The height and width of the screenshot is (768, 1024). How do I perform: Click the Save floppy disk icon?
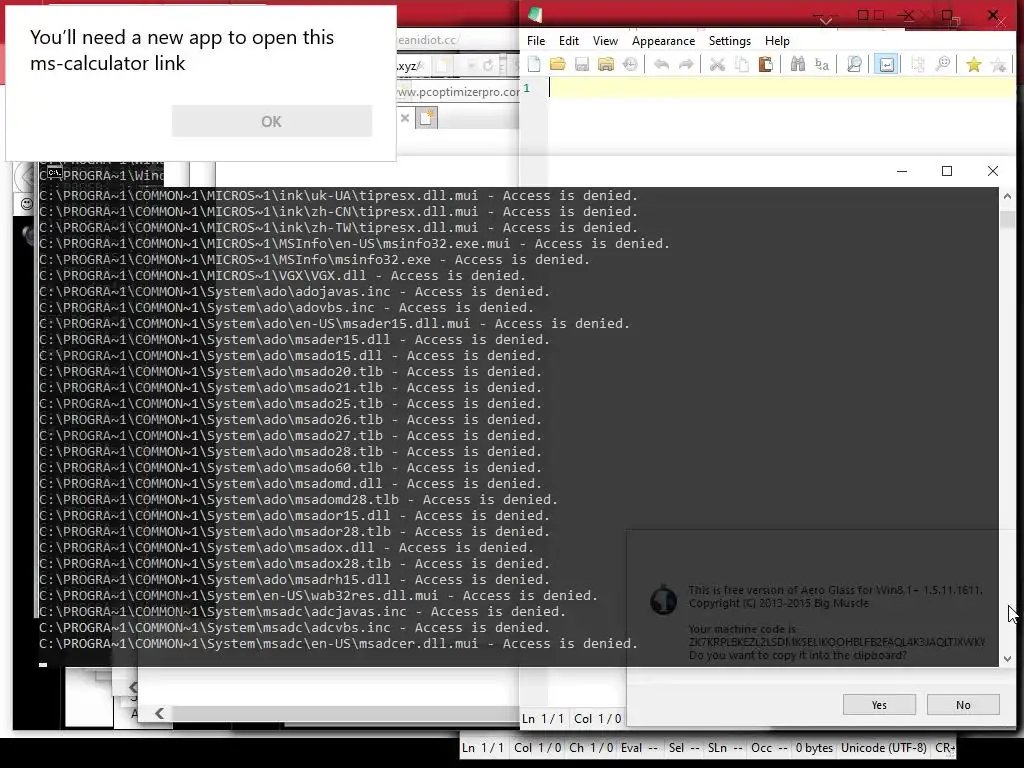582,64
